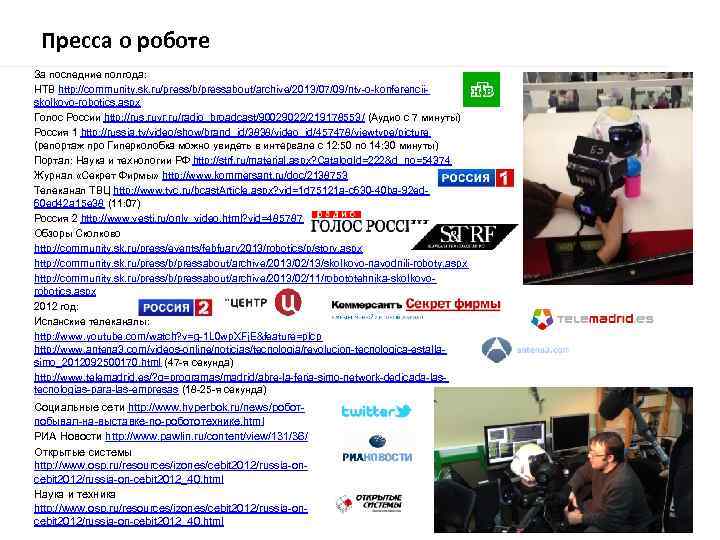Open the antena3.com videos-online link
Viewport: 720px width, 540px height.
(240, 356)
